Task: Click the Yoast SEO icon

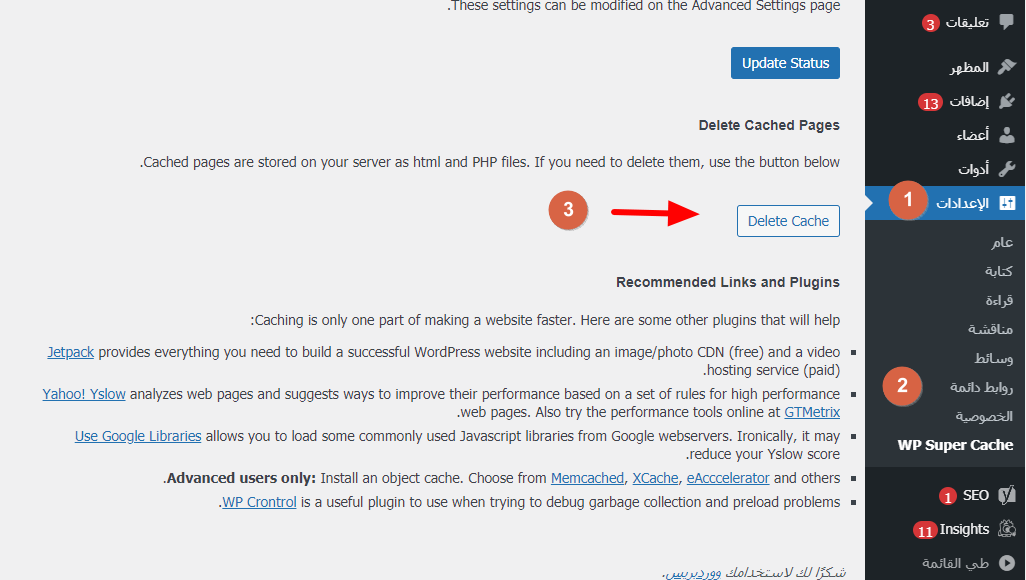Action: point(1006,495)
